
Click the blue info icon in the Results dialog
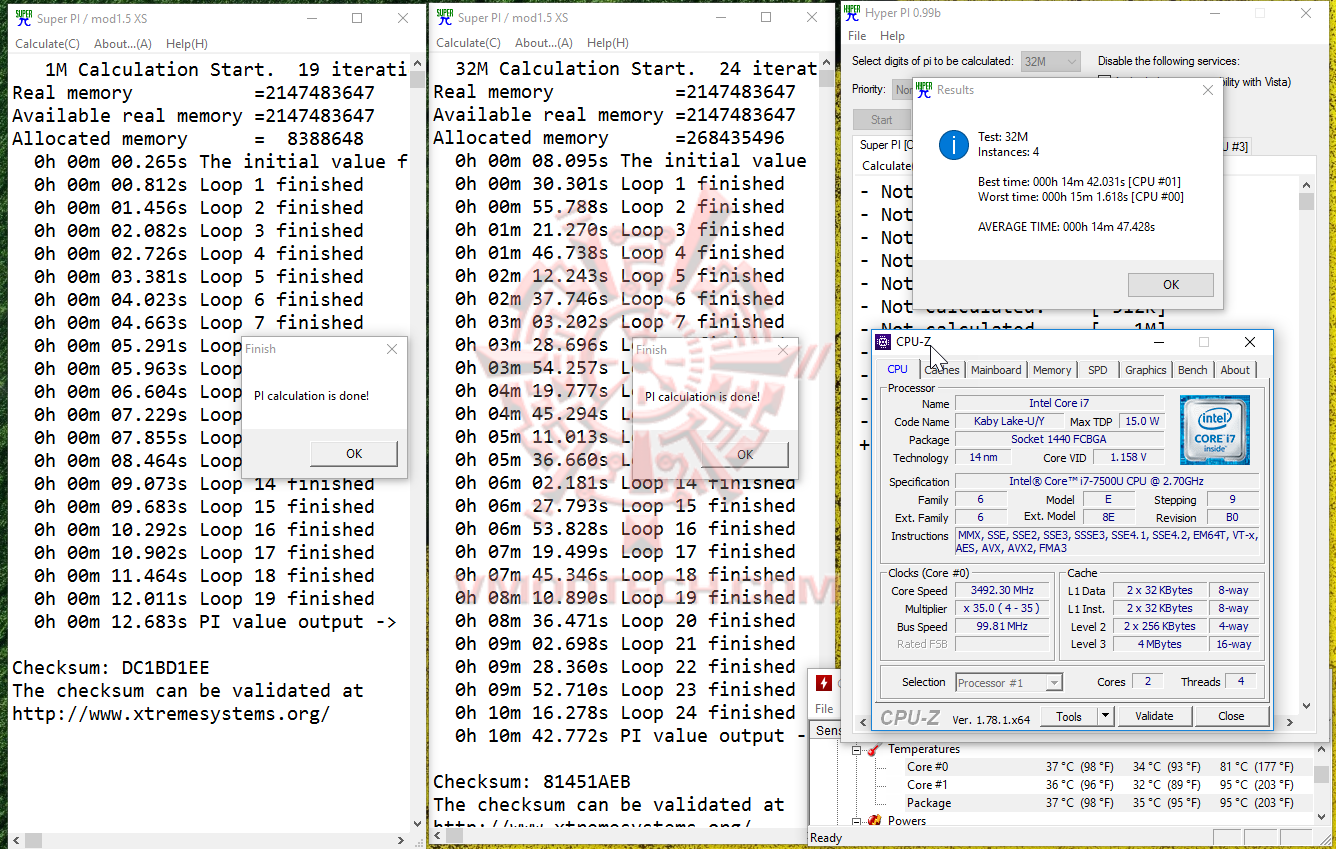[953, 145]
